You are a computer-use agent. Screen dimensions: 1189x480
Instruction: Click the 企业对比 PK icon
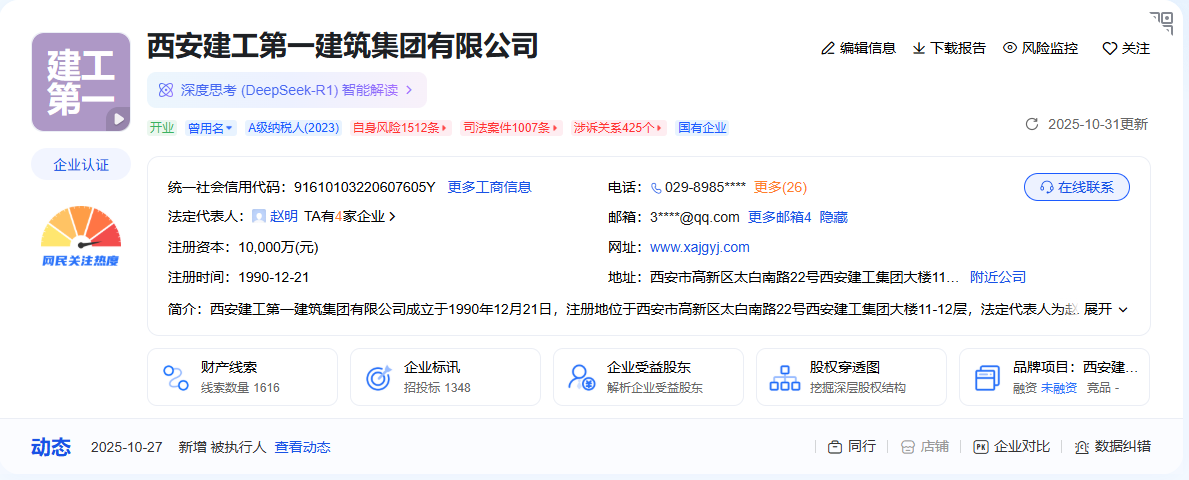pos(980,447)
